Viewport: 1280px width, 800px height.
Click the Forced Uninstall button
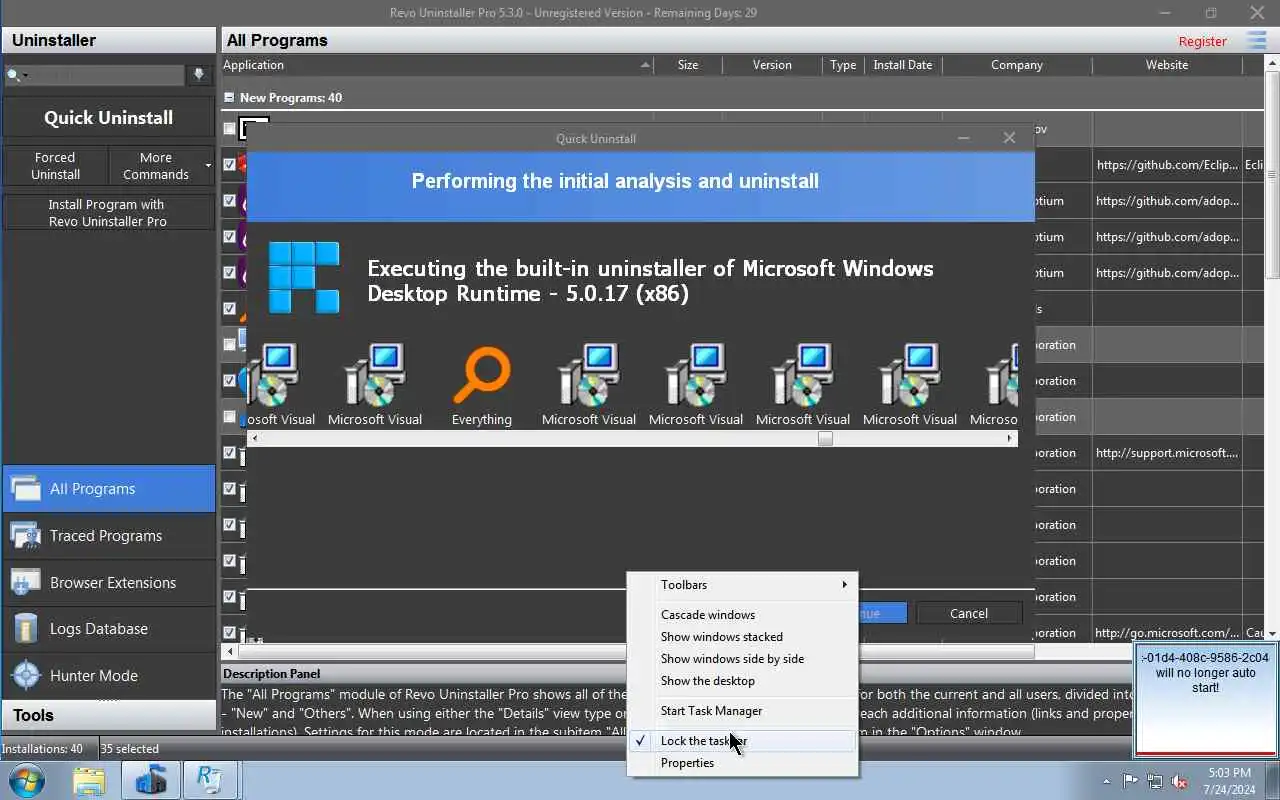tap(55, 166)
